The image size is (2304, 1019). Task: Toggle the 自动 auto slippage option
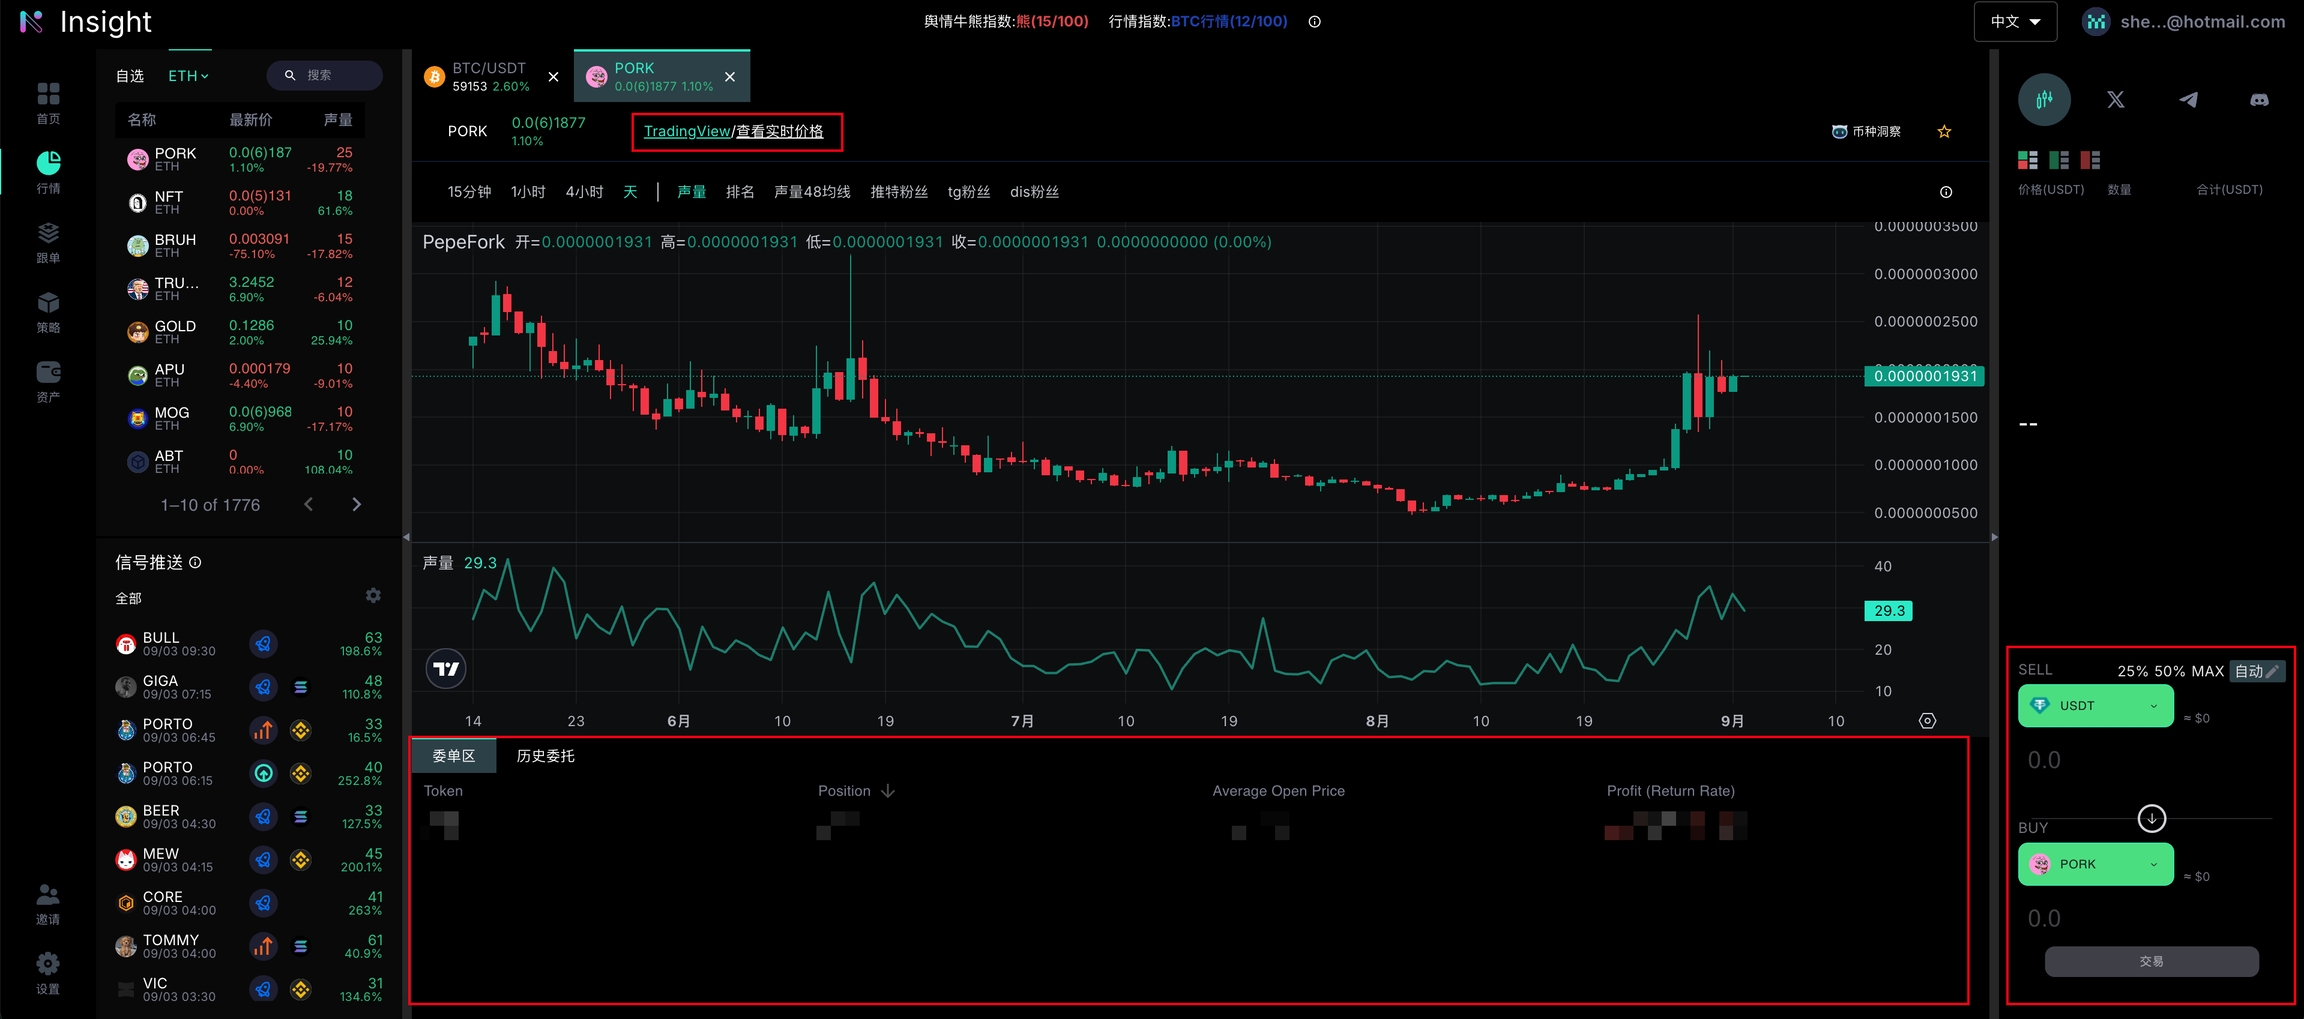point(2256,671)
